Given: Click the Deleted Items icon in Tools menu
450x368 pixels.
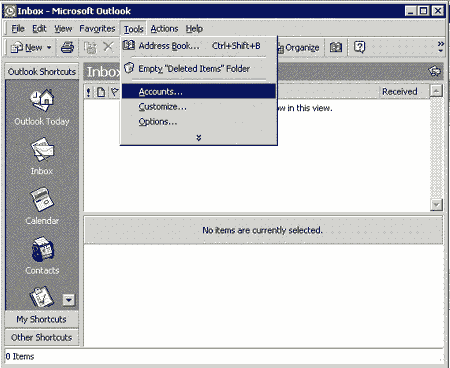Looking at the screenshot, I should click(129, 68).
